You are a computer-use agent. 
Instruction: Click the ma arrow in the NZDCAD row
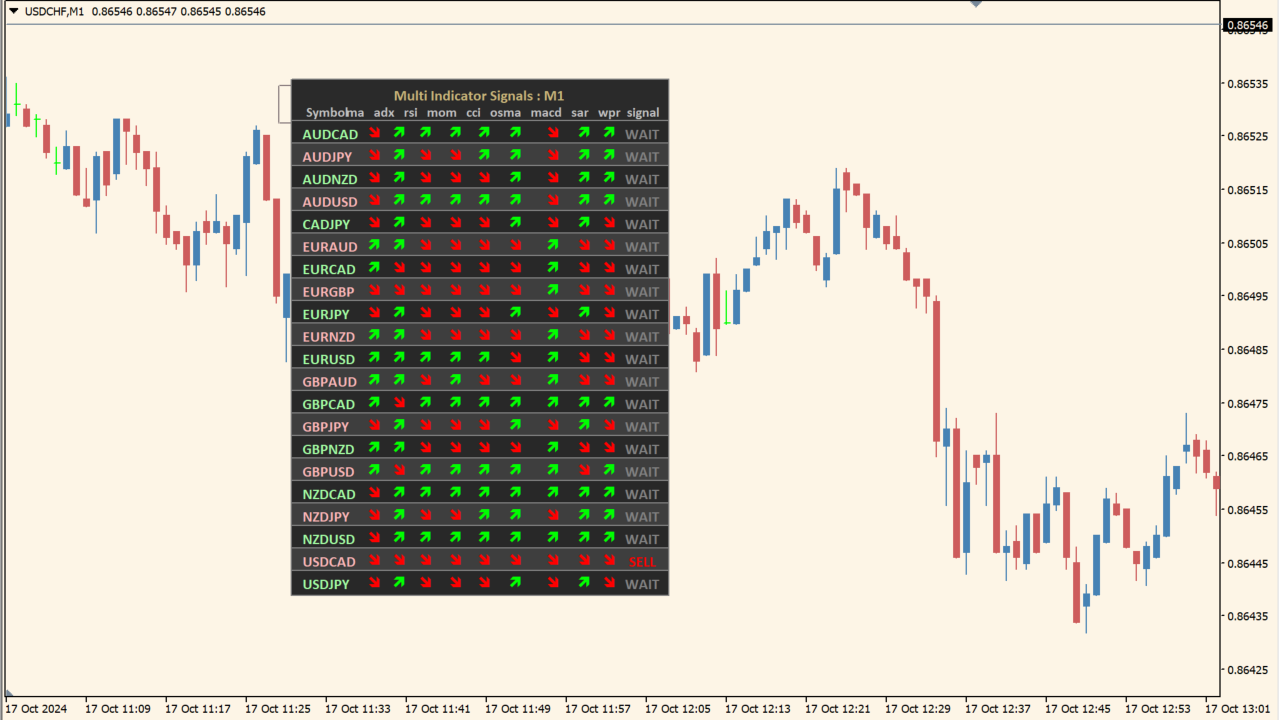click(374, 492)
